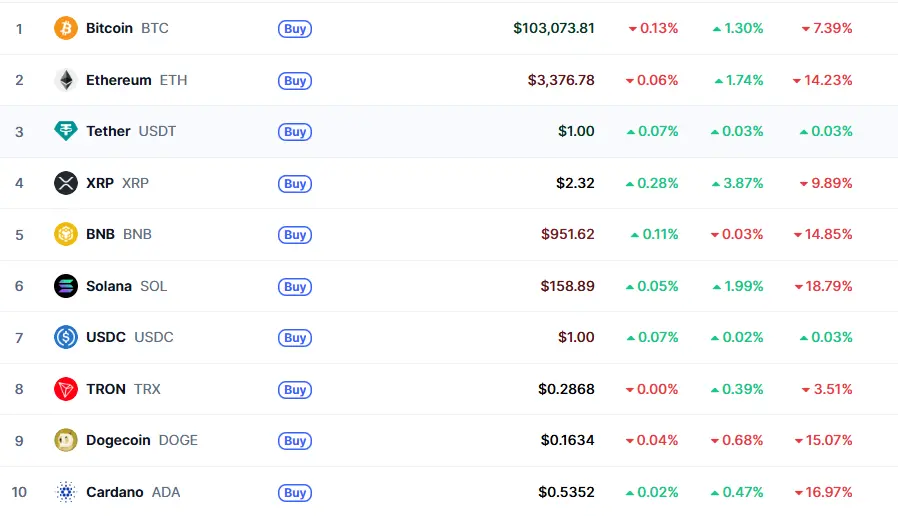898x517 pixels.
Task: Click XRP price $2.32
Action: coord(576,183)
